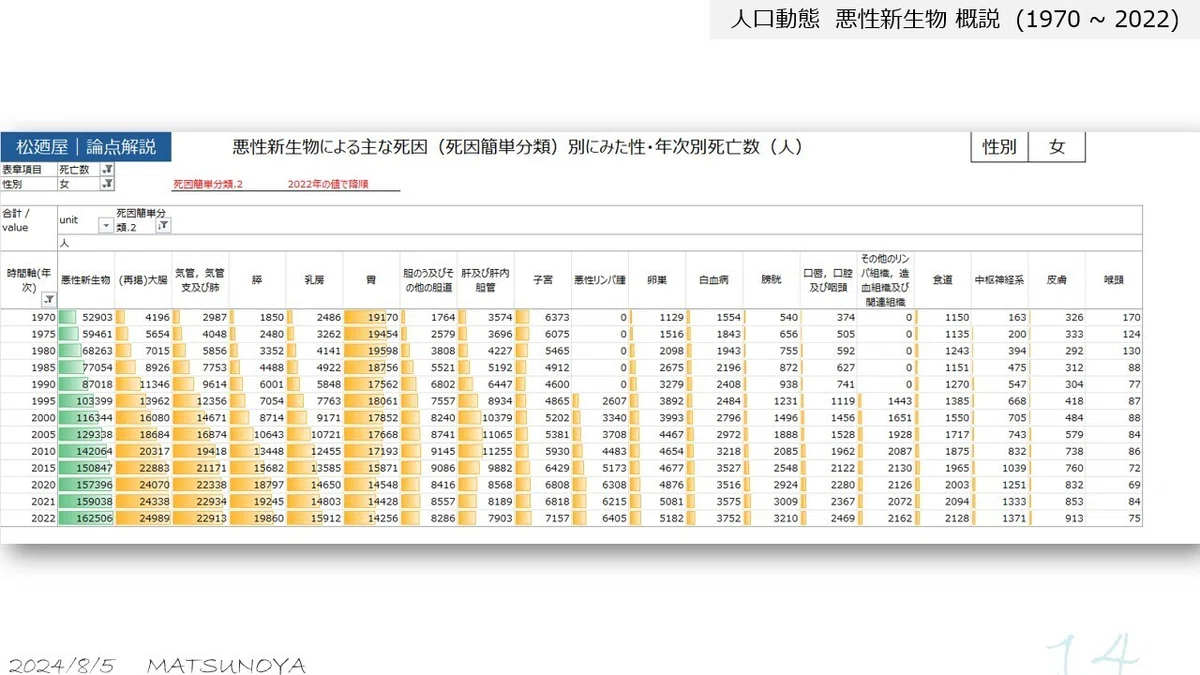The image size is (1200, 675).
Task: Select the 死亡数 filter value cell
Action: pyautogui.click(x=80, y=170)
